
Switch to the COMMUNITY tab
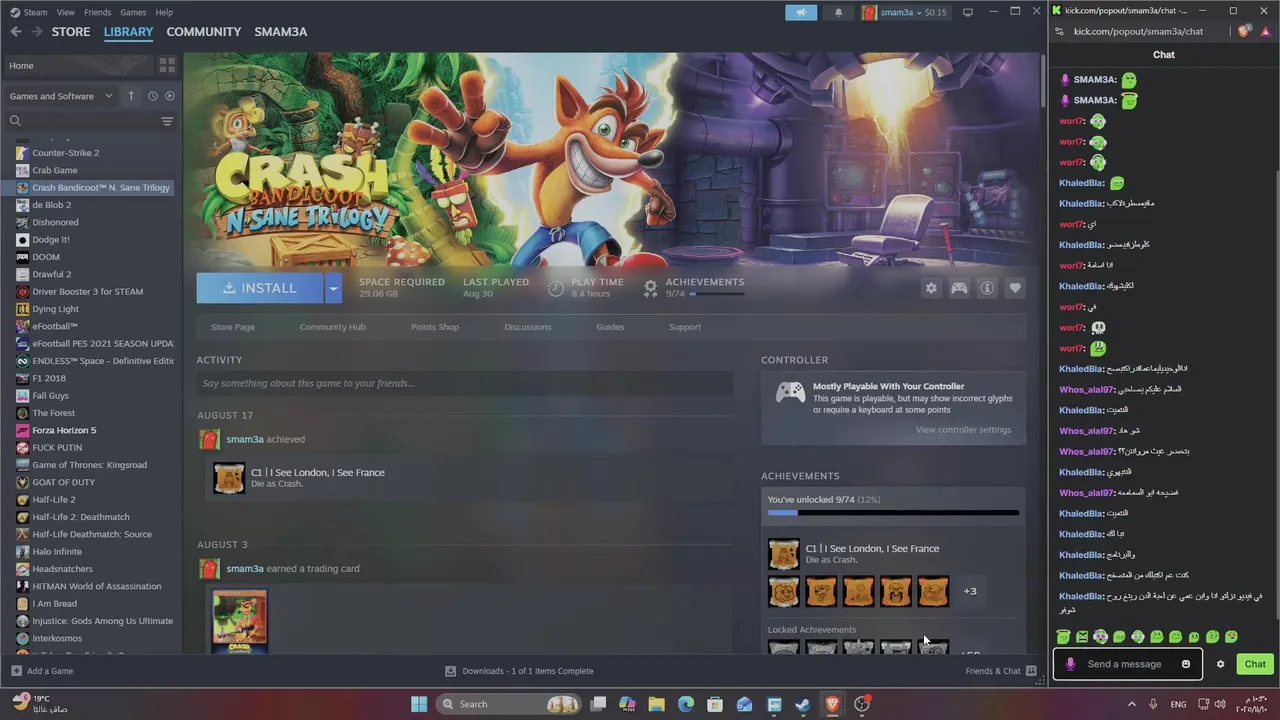204,32
